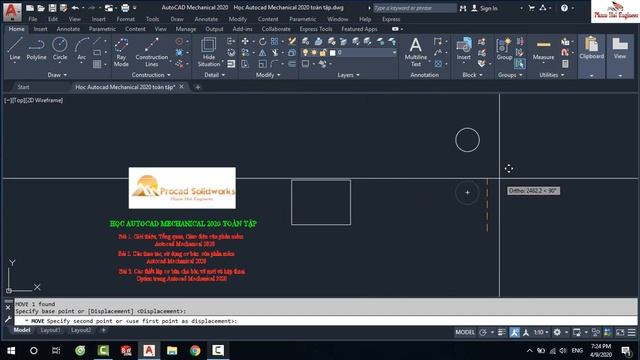Click the rectangle tool in Draw panel
This screenshot has height=360, width=640.
click(x=97, y=53)
